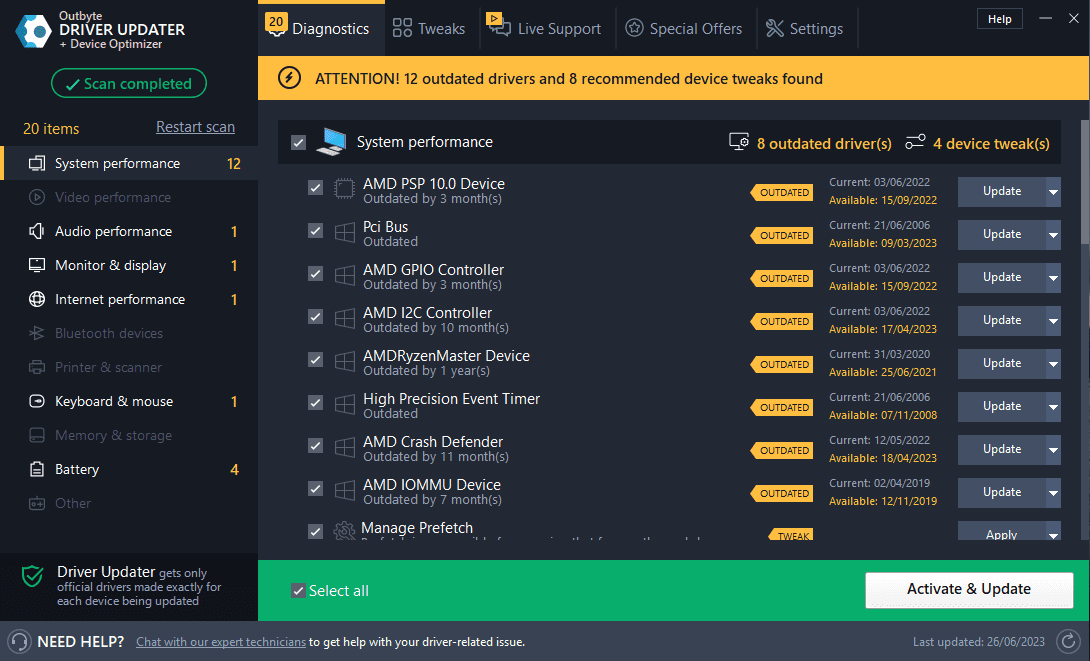Click the Activate & Update button

[x=969, y=589]
